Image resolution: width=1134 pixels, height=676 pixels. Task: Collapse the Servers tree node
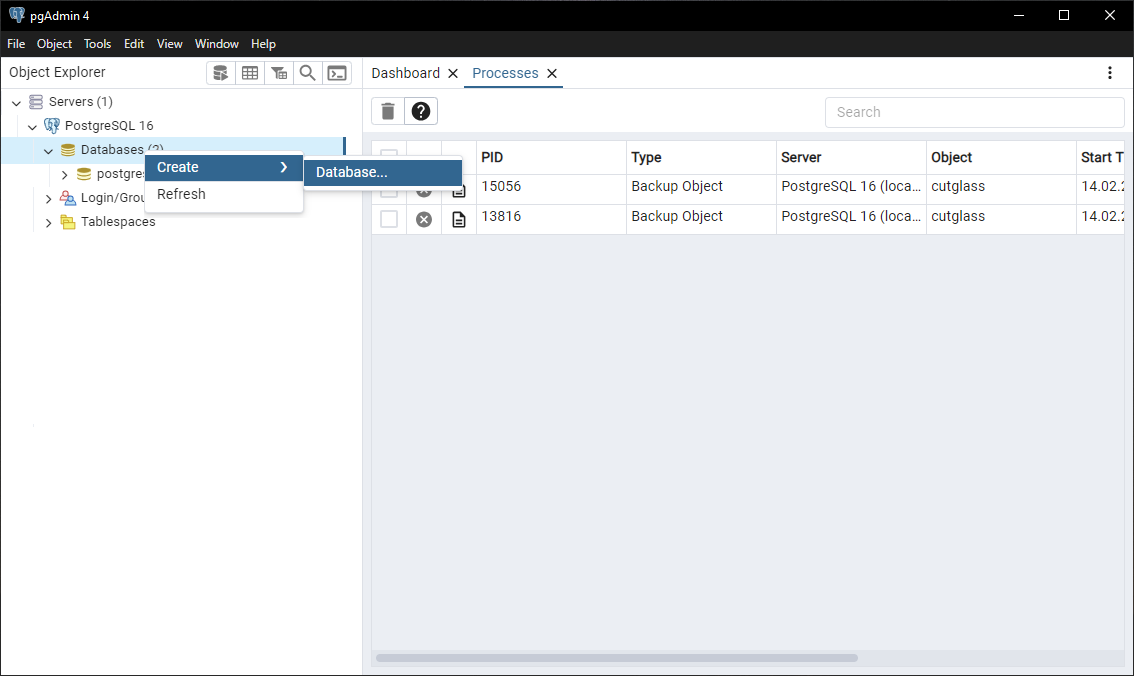click(16, 102)
